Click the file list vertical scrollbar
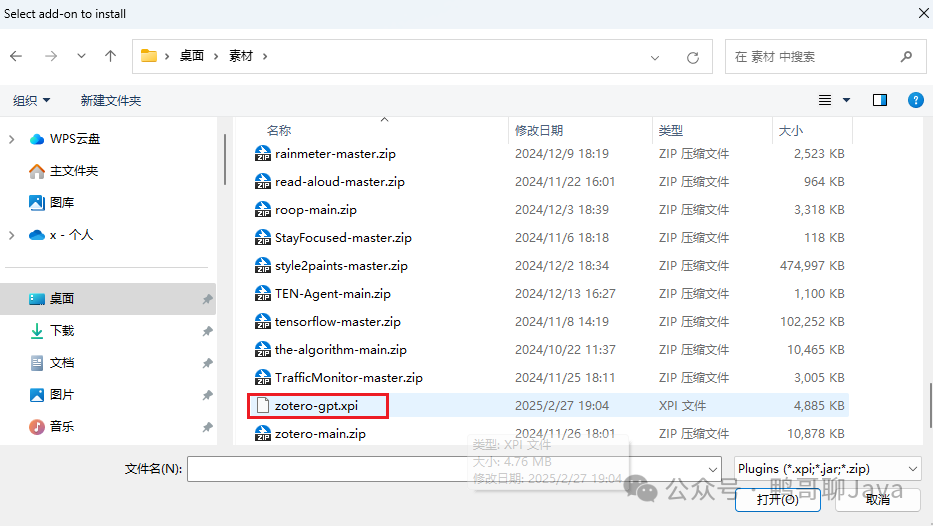Viewport: 933px width, 526px height. (x=930, y=406)
